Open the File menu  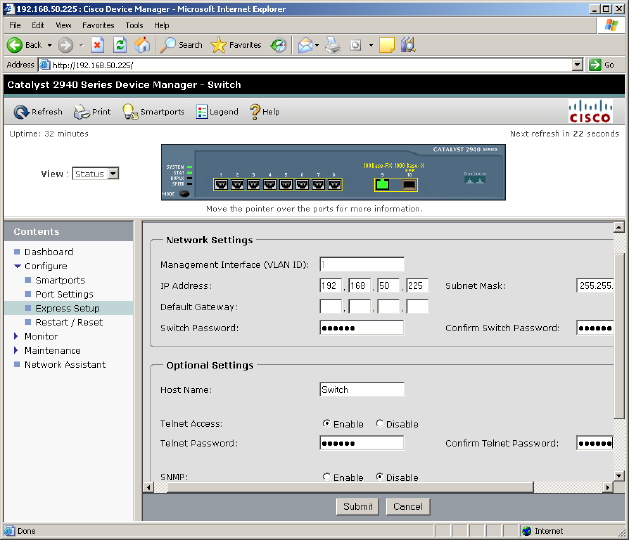15,25
